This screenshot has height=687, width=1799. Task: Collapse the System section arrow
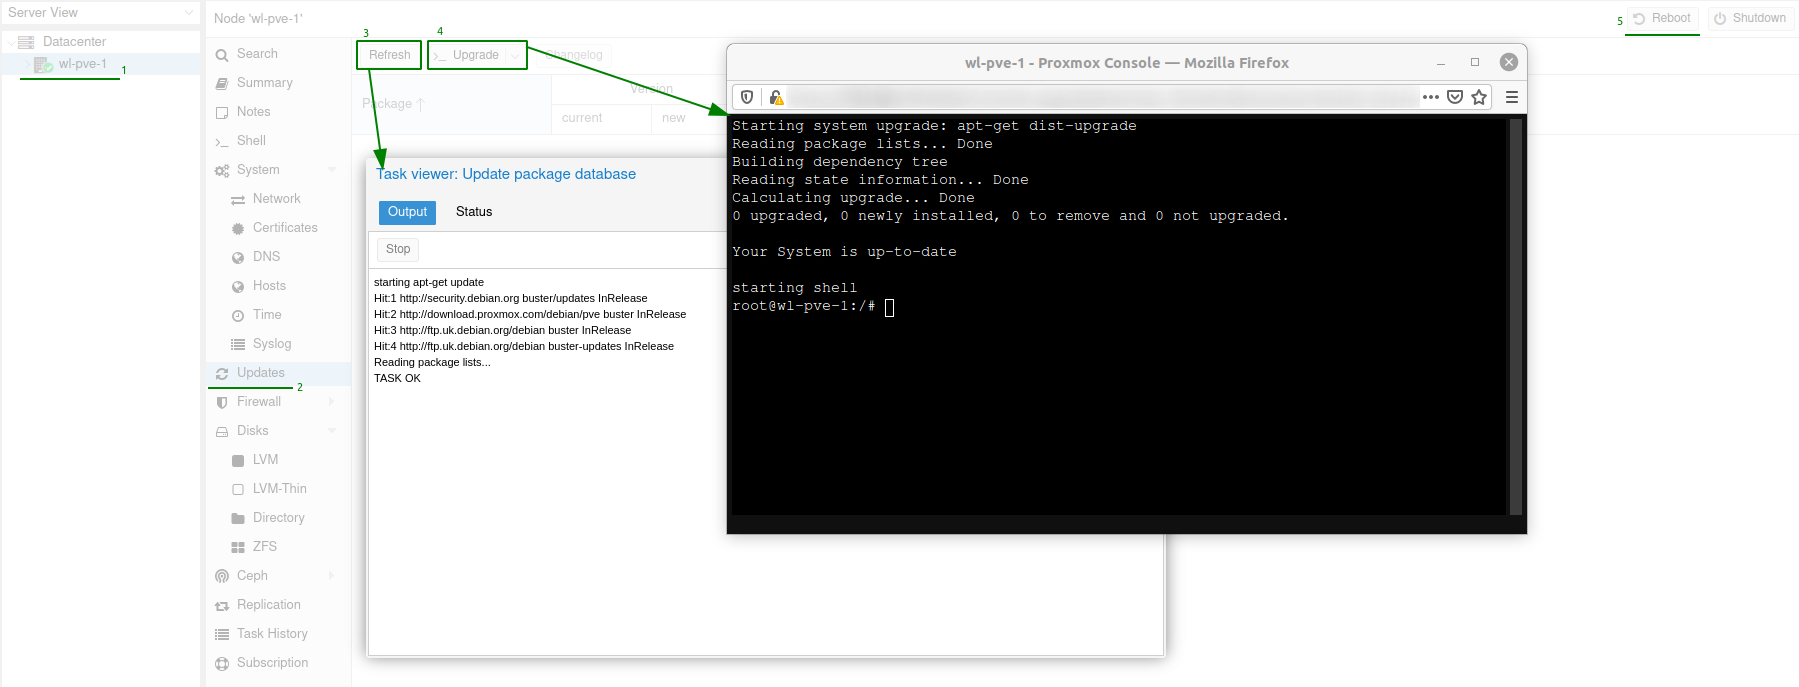point(332,170)
